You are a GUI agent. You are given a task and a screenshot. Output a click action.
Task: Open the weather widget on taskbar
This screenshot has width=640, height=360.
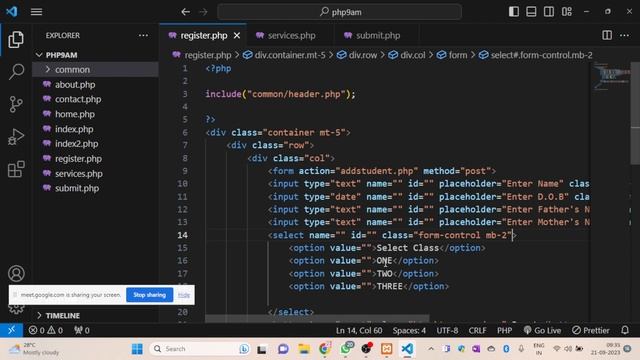pos(34,349)
